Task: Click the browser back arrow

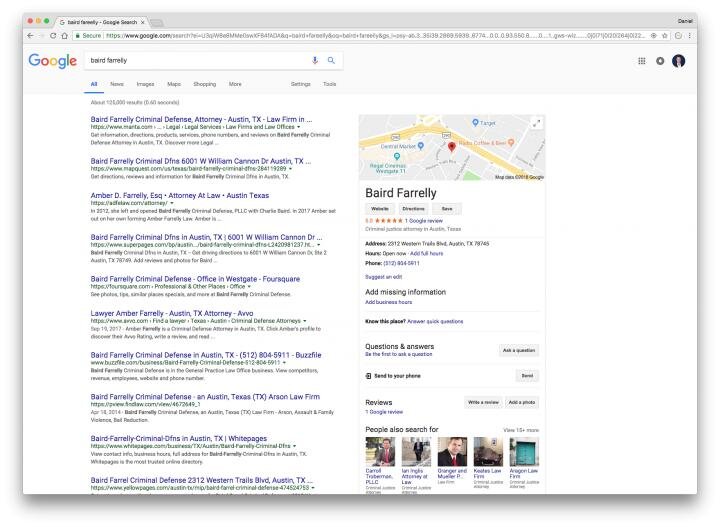Action: [x=30, y=36]
